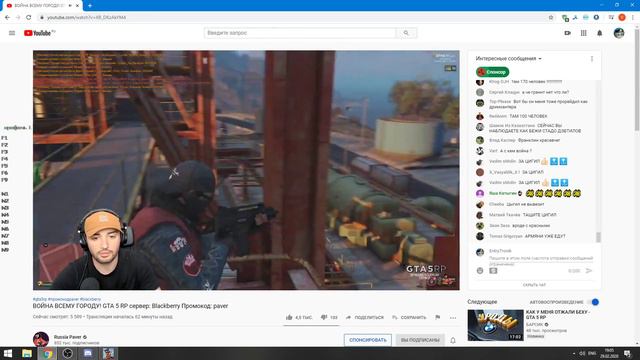Hide the live chat panel
Image resolution: width=640 pixels, height=360 pixels.
534,285
